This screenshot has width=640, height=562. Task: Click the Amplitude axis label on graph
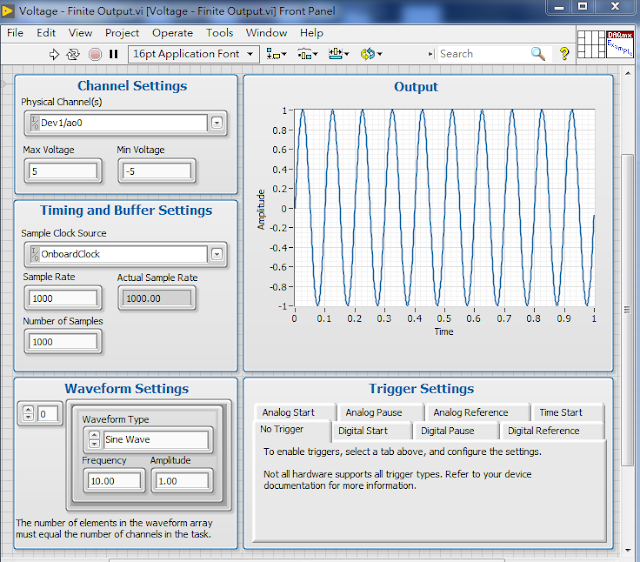point(261,209)
